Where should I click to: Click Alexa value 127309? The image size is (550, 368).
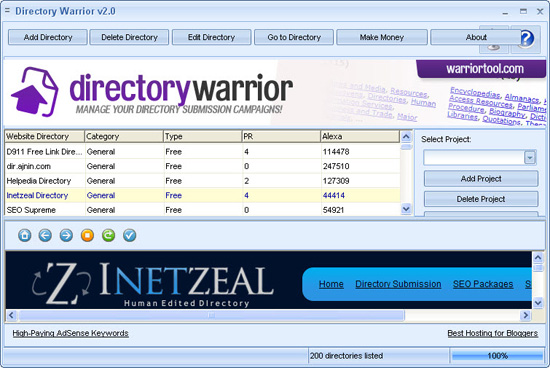(x=336, y=181)
